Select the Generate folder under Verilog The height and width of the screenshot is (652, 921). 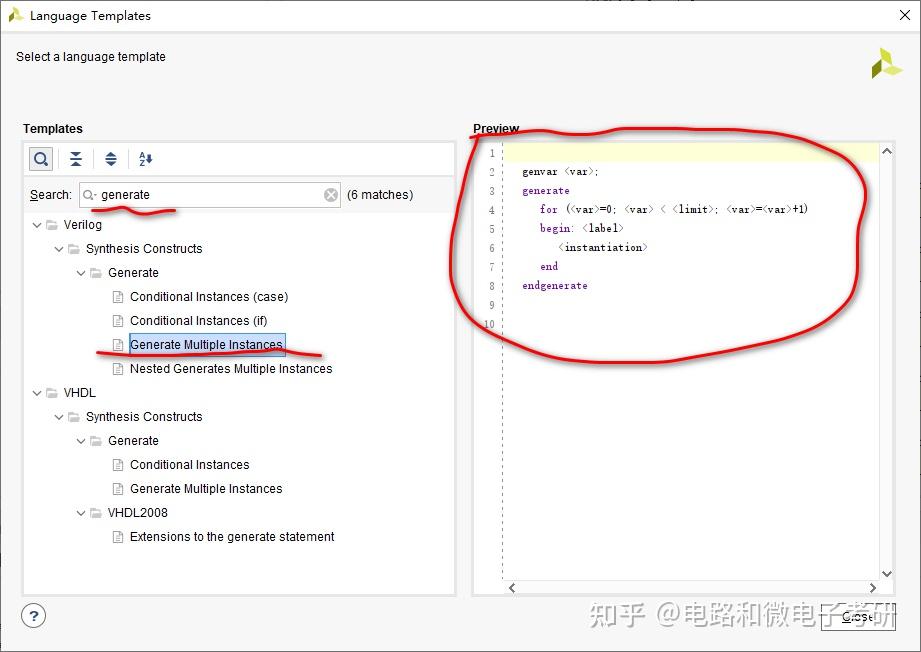point(132,272)
